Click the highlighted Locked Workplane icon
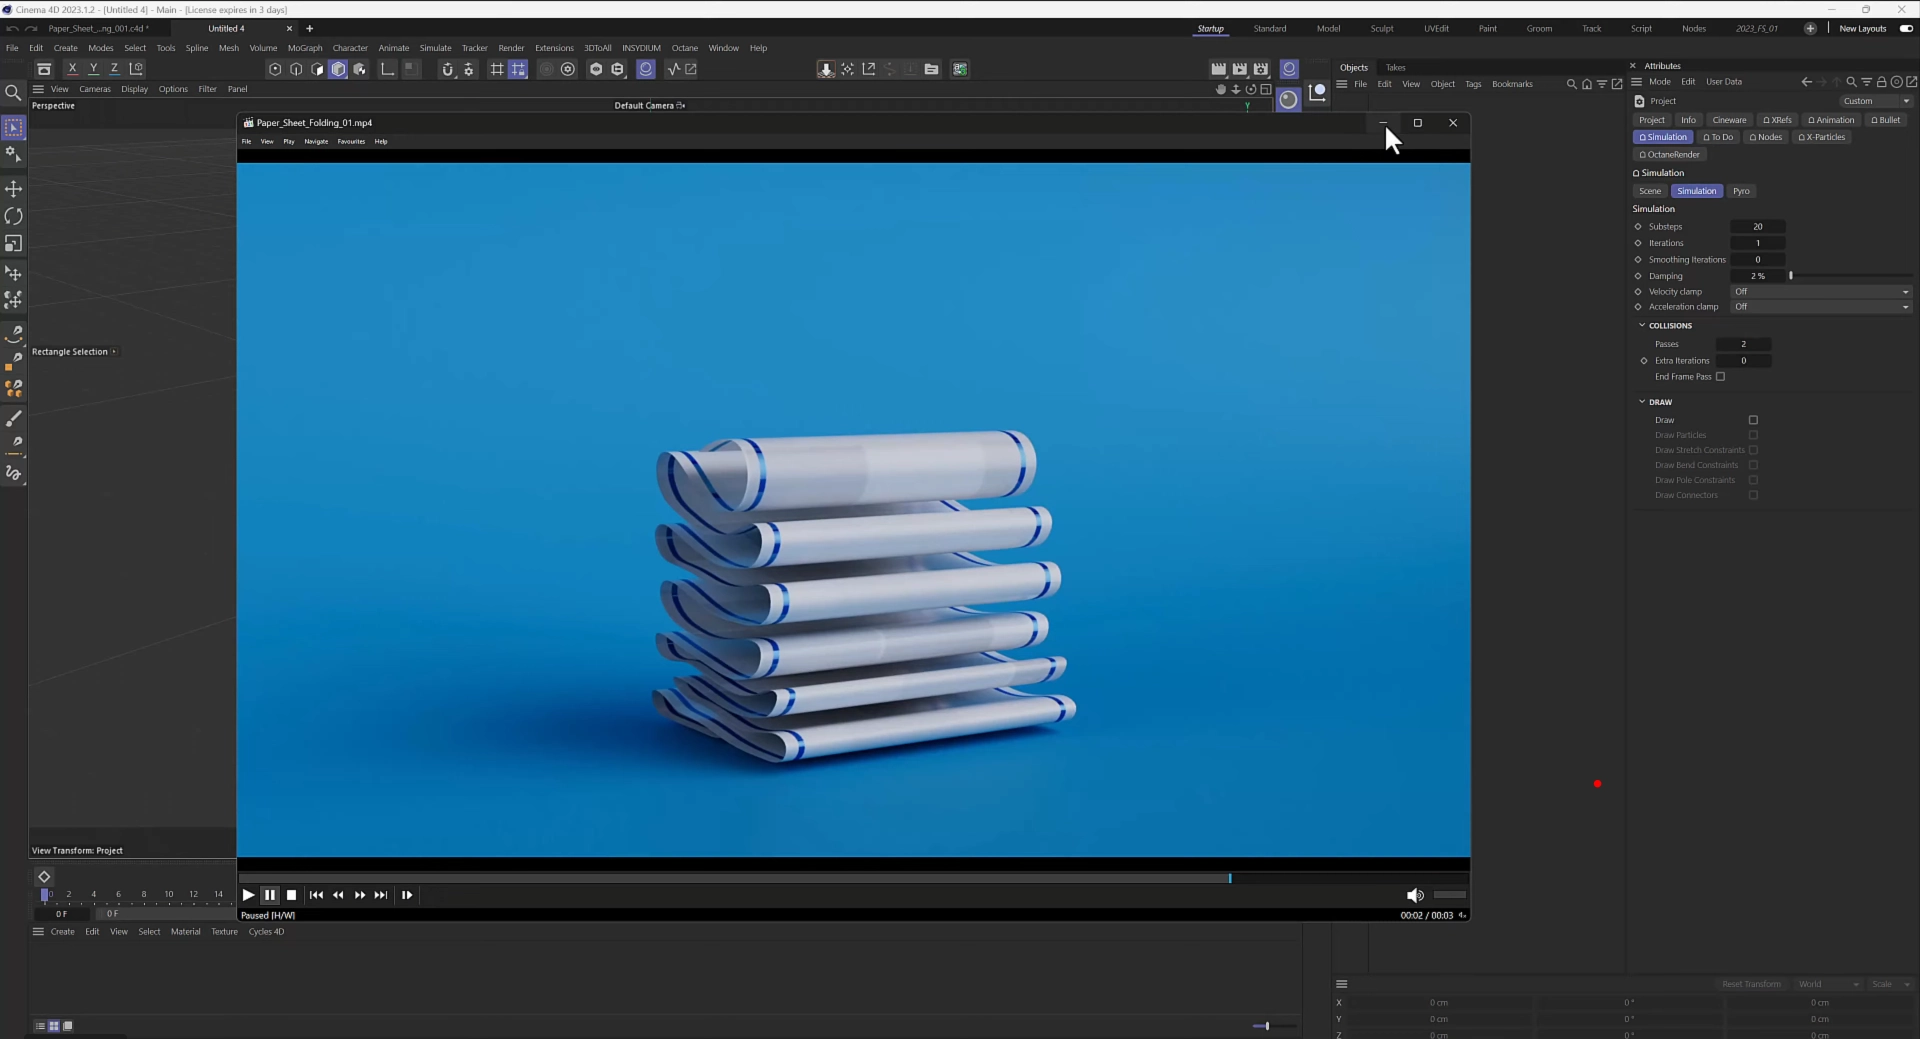The height and width of the screenshot is (1039, 1920). pos(518,69)
